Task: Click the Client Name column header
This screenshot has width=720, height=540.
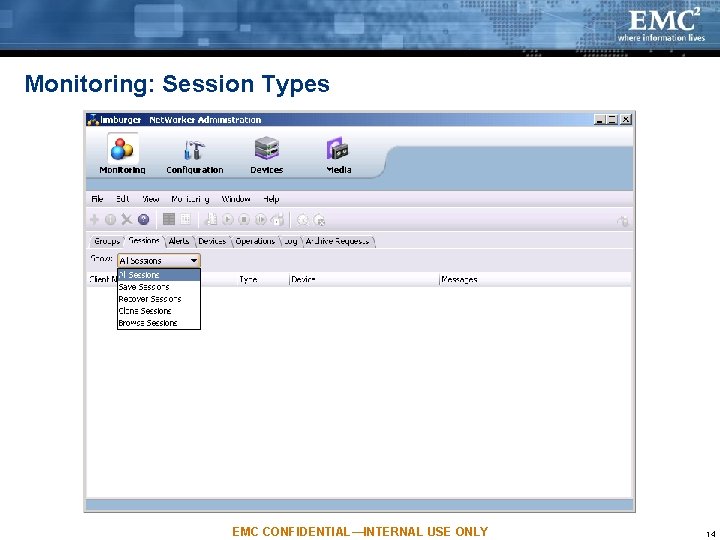Action: click(103, 280)
